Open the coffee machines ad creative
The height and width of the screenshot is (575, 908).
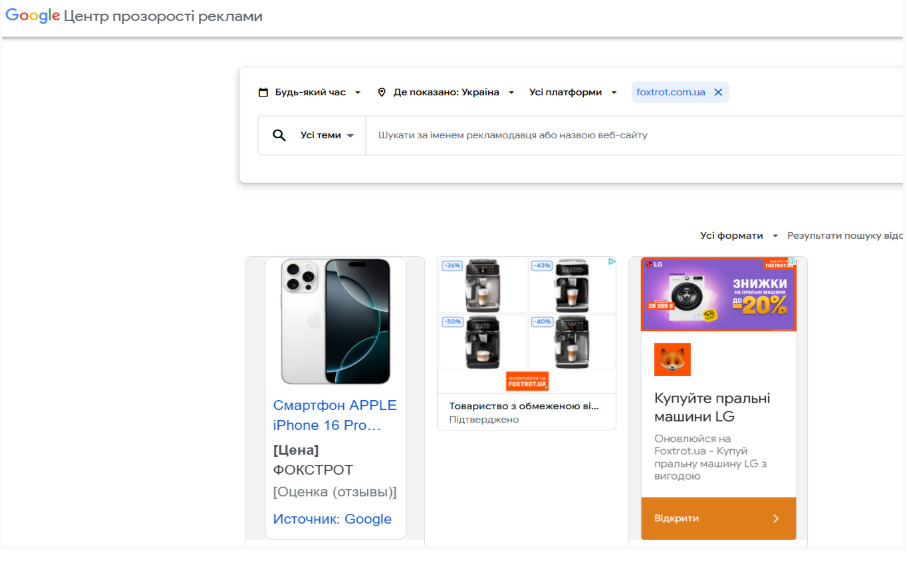coord(527,324)
